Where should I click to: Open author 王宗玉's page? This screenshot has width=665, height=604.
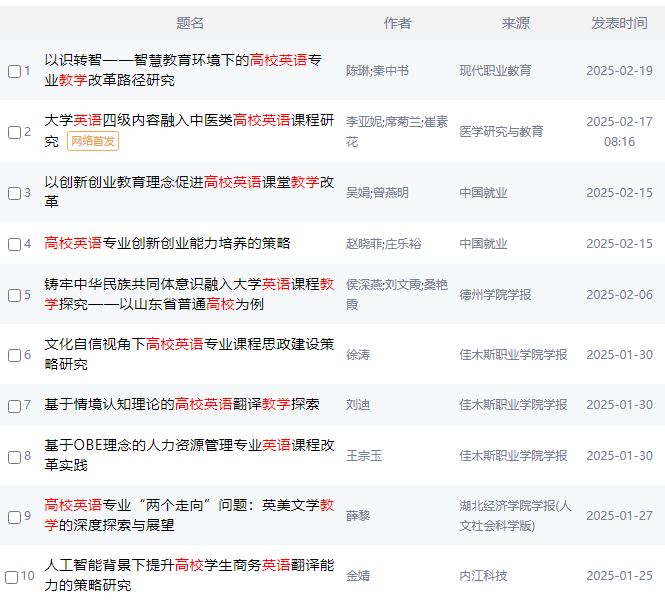[x=364, y=456]
